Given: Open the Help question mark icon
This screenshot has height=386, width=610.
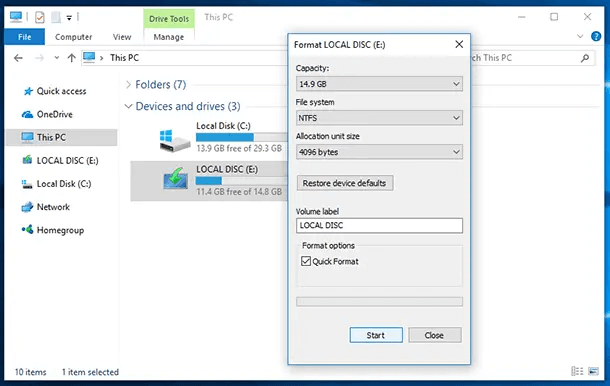Looking at the screenshot, I should coord(596,36).
